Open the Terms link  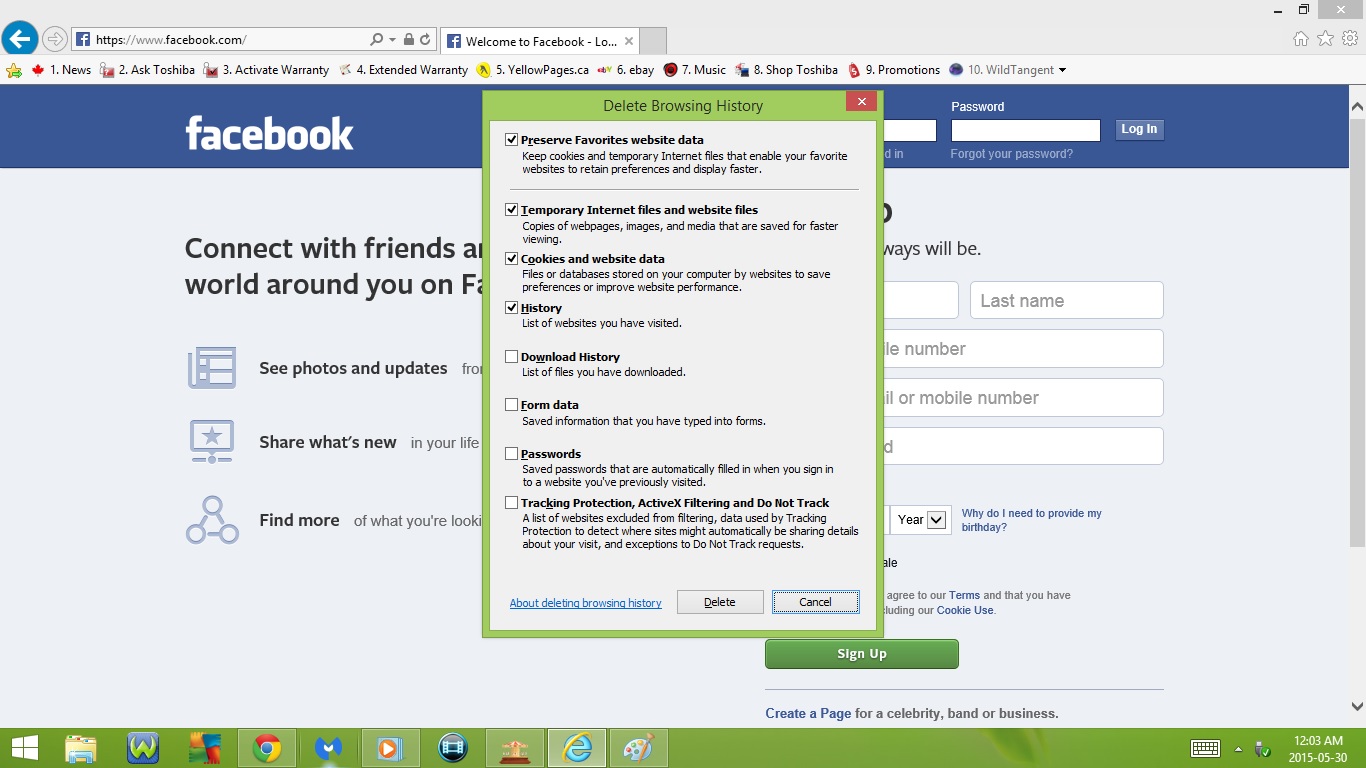(964, 595)
